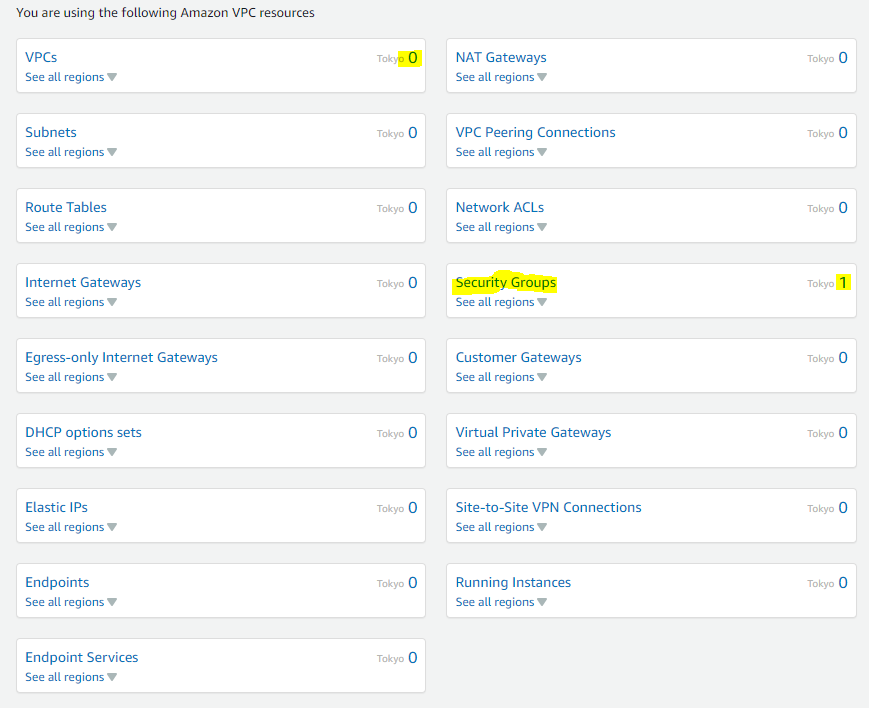The height and width of the screenshot is (708, 869).
Task: Open Site-to-Site VPN Connections link
Action: tap(548, 507)
